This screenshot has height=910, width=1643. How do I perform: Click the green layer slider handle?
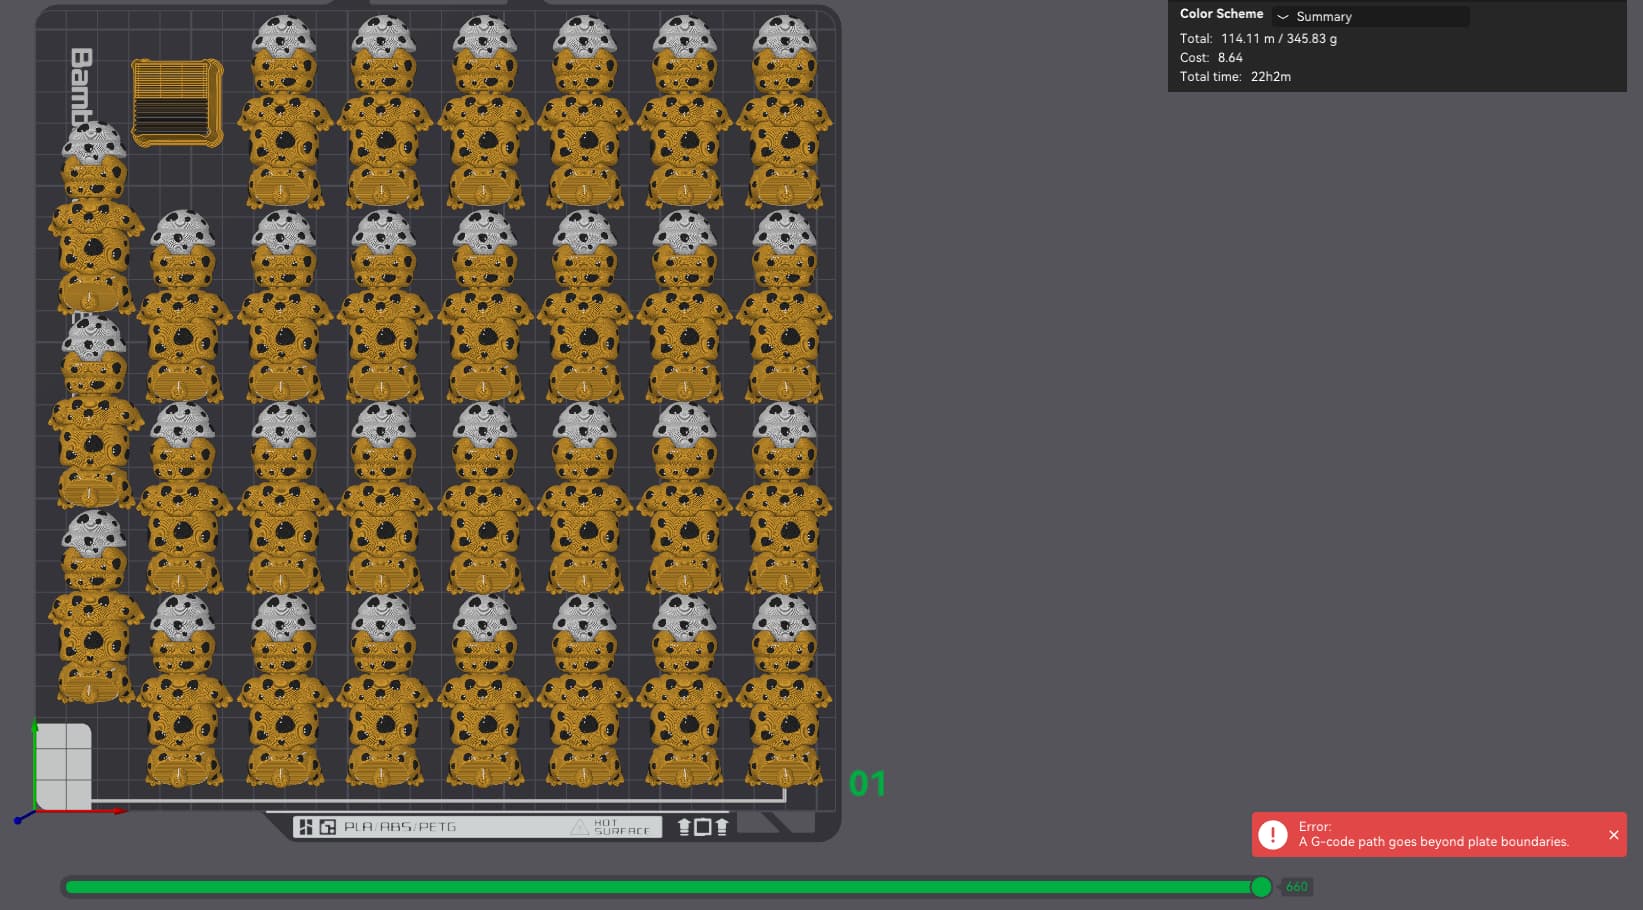tap(1261, 887)
